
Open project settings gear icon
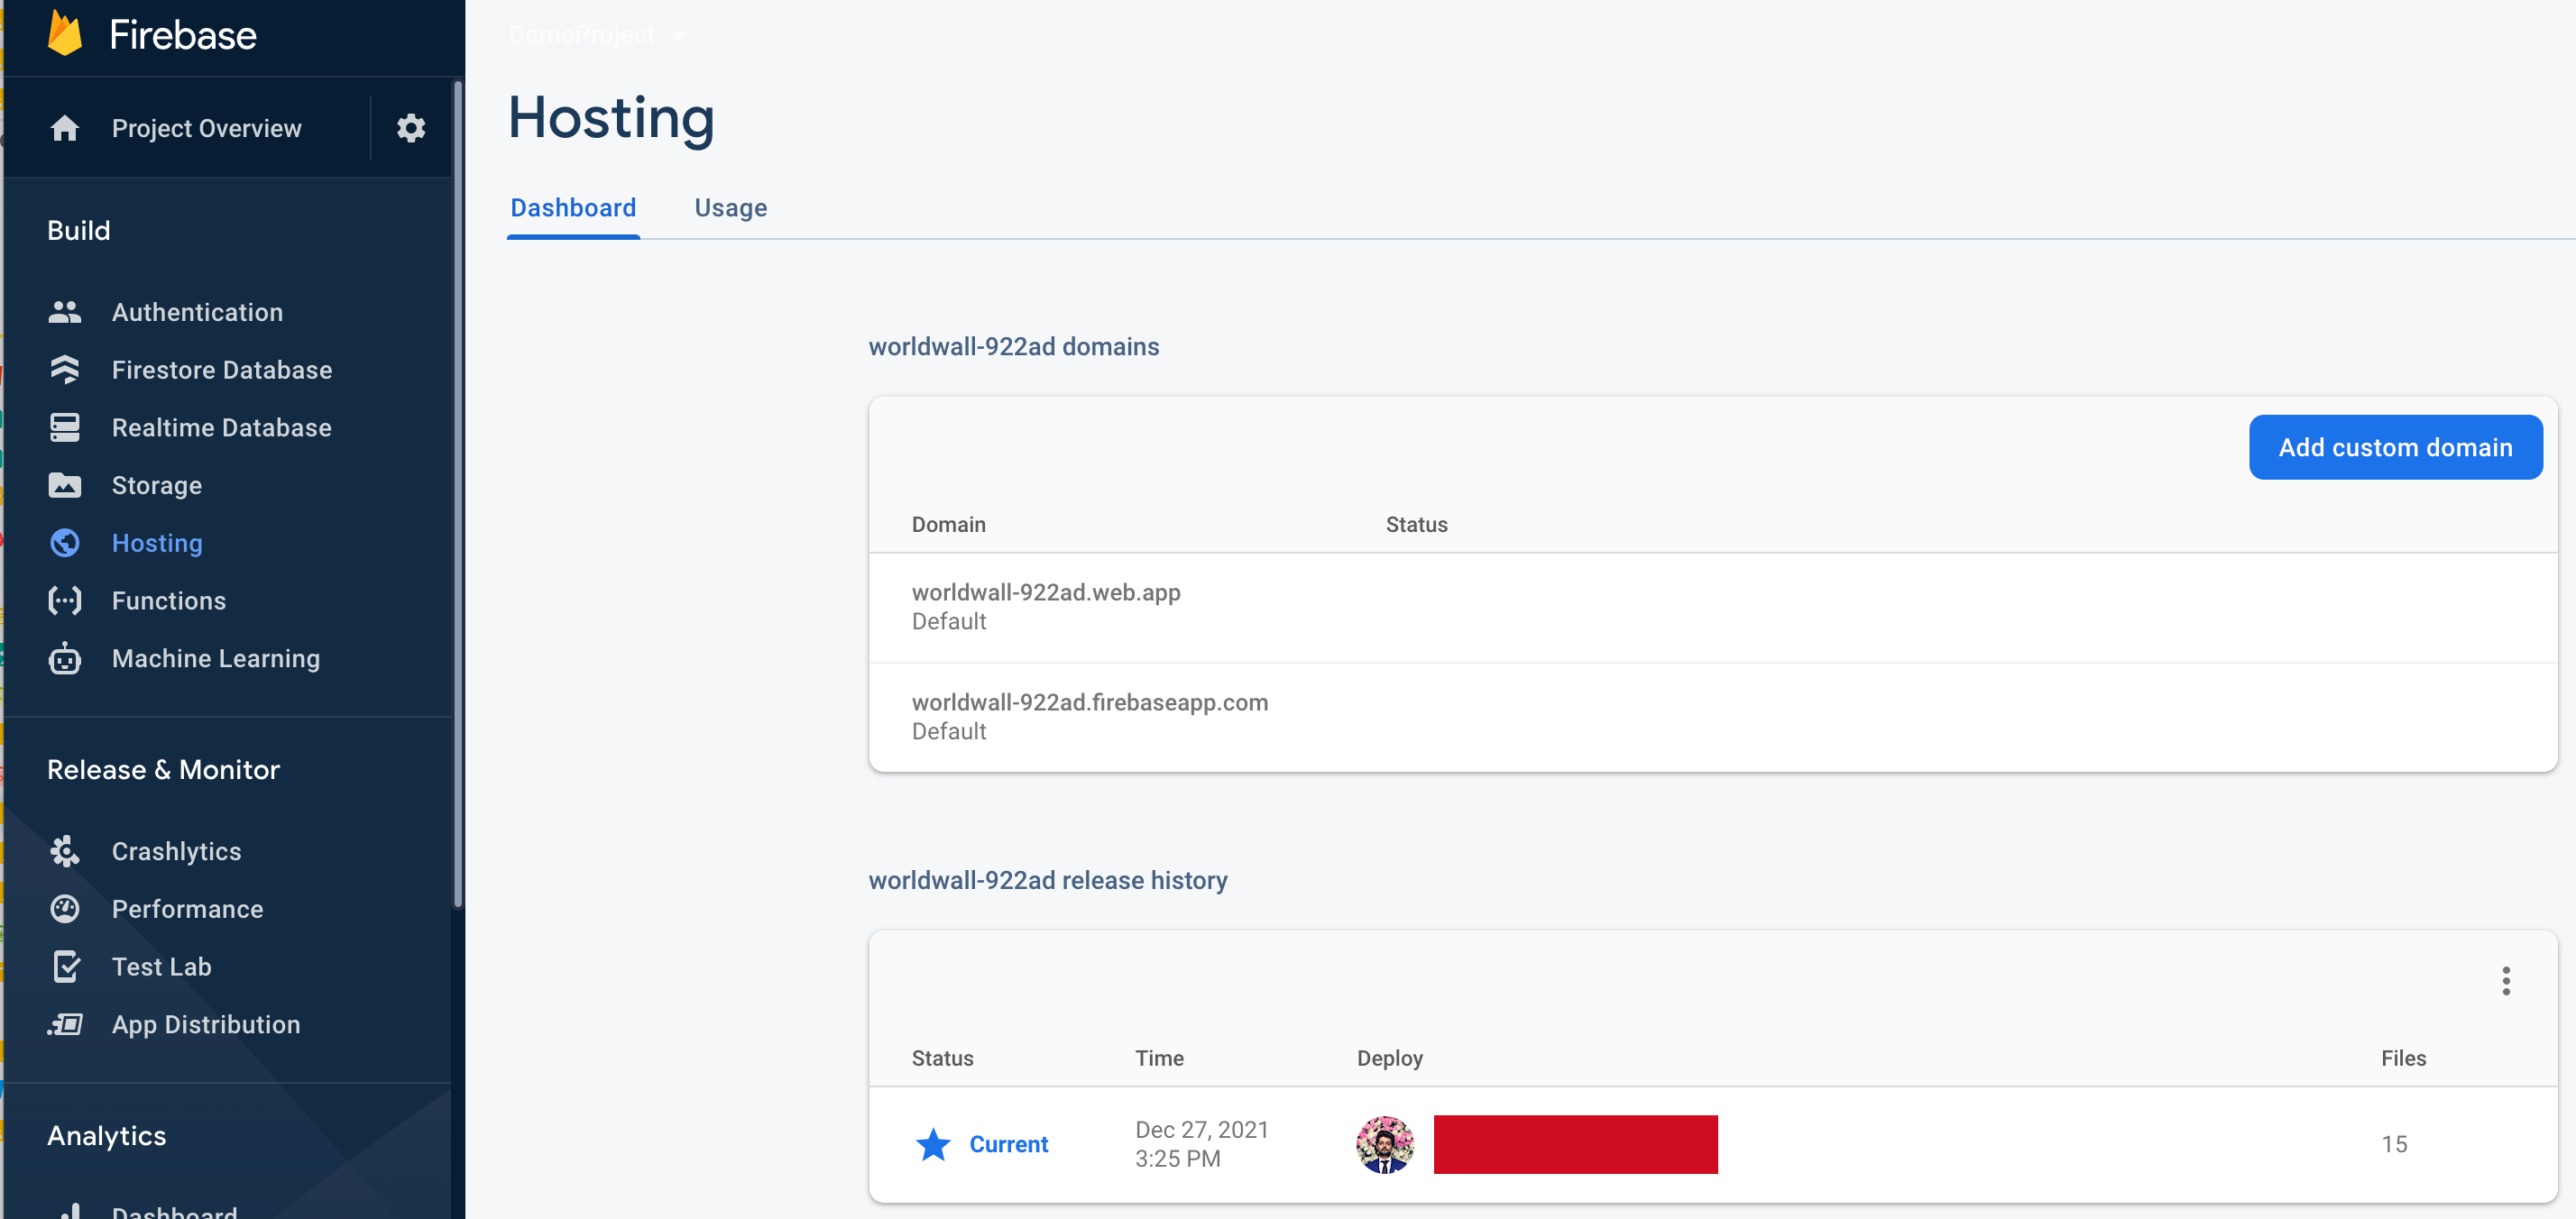coord(411,128)
